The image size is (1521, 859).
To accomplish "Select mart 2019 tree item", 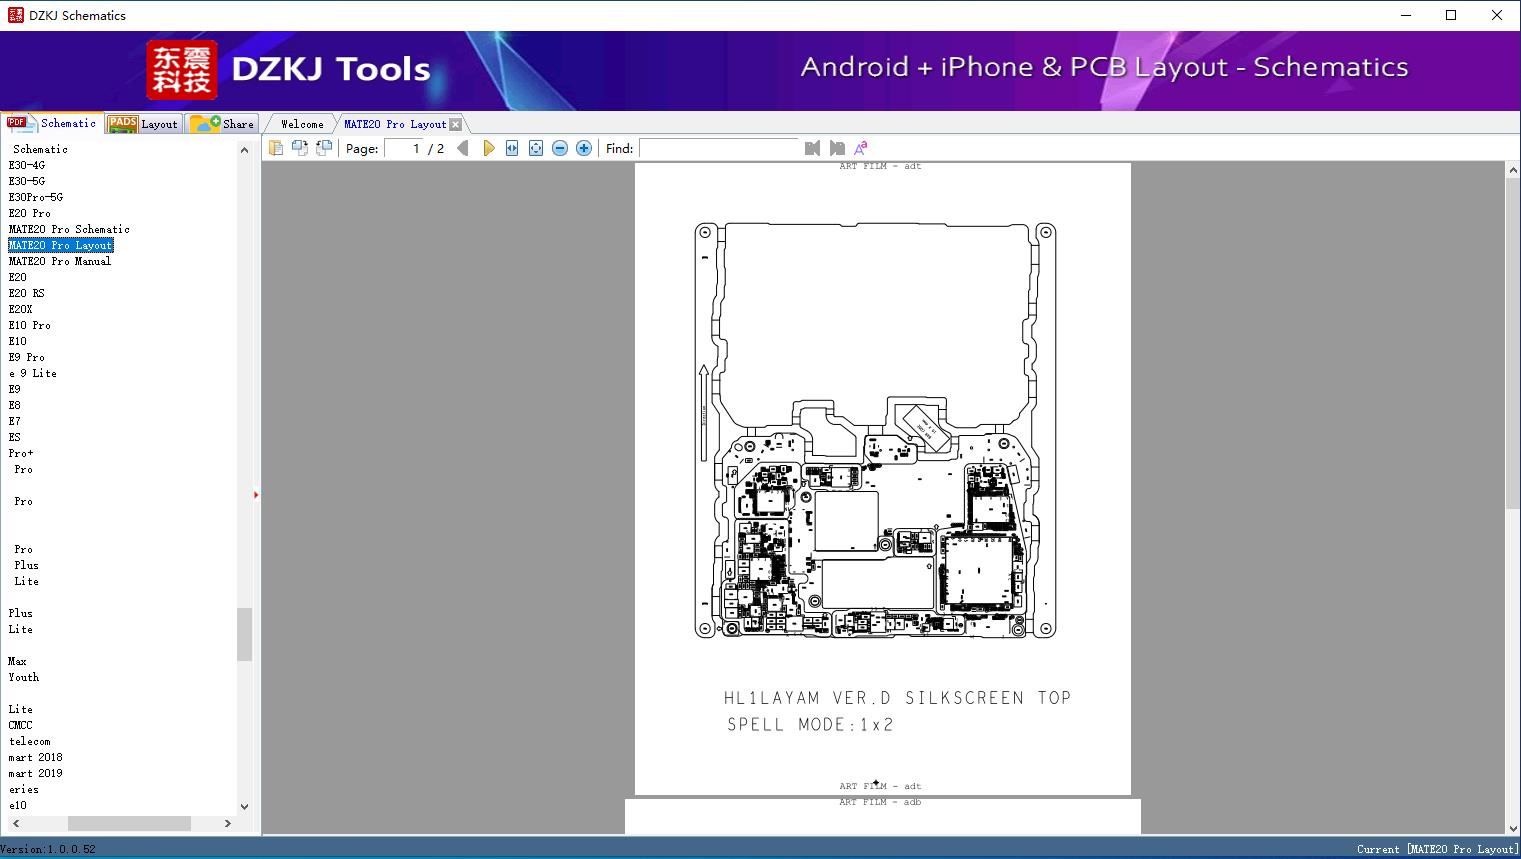I will pos(36,773).
